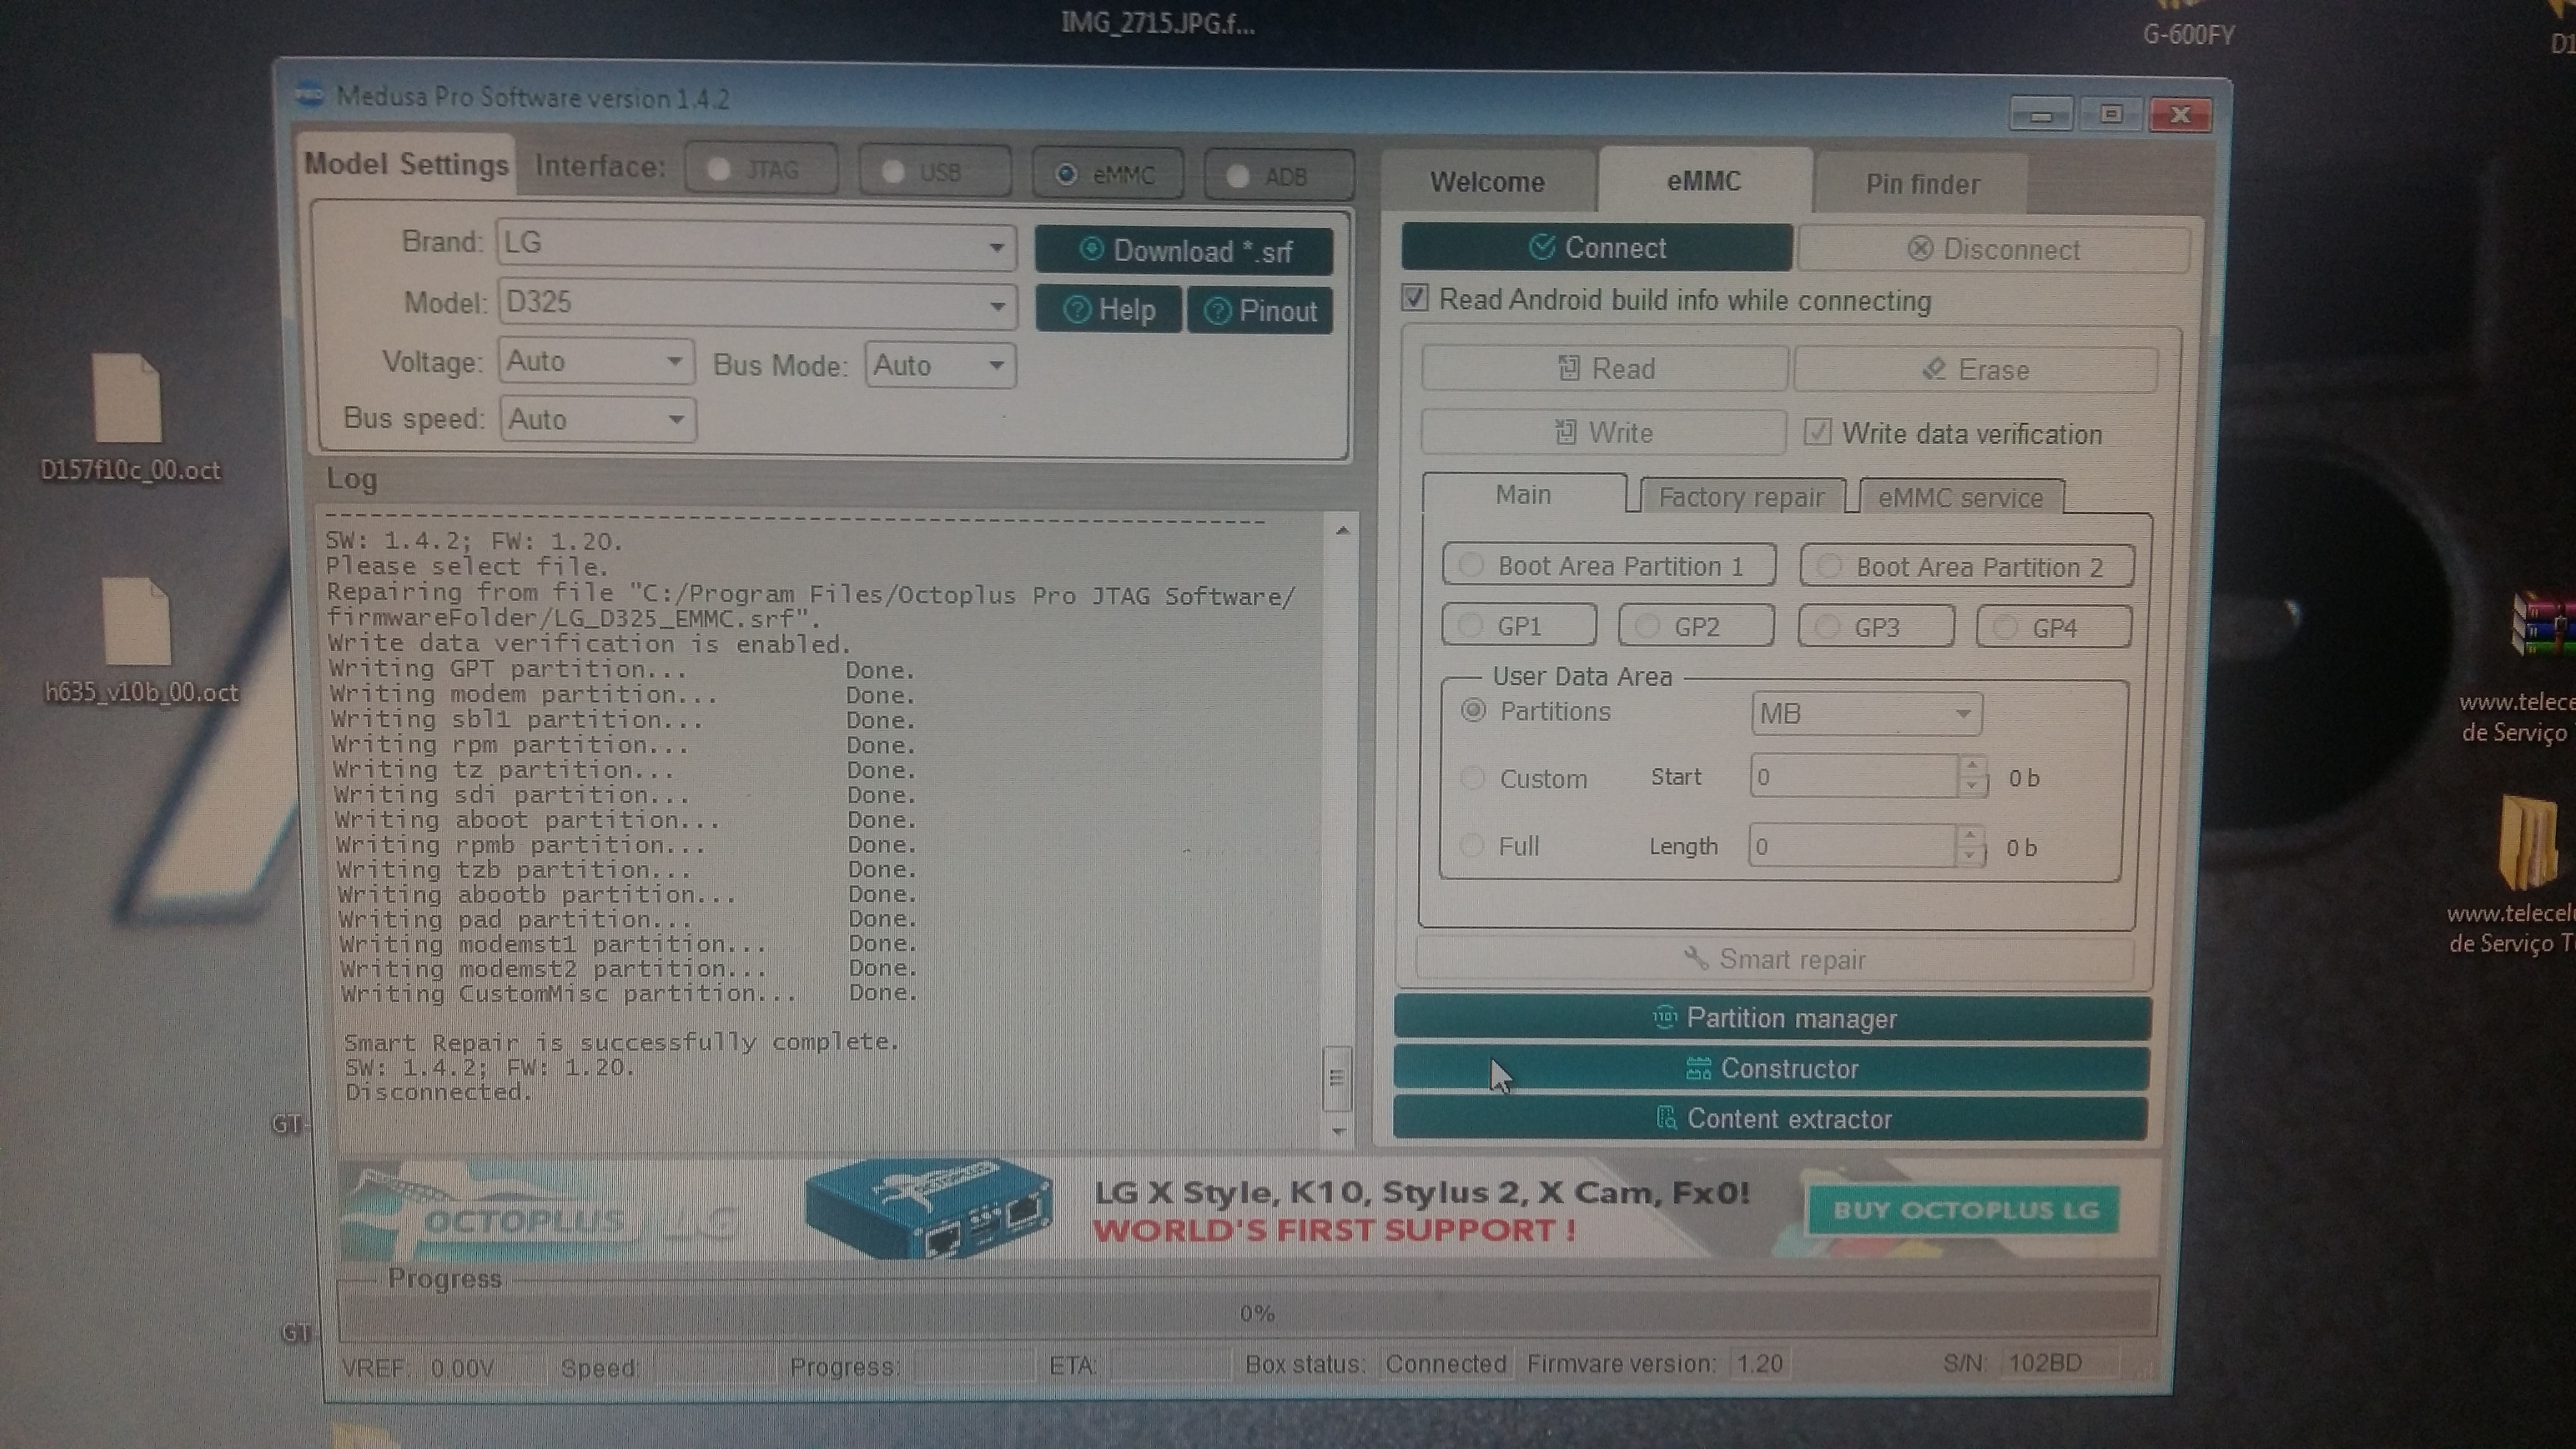Open the MB units dropdown
2576x1449 pixels.
1866,714
